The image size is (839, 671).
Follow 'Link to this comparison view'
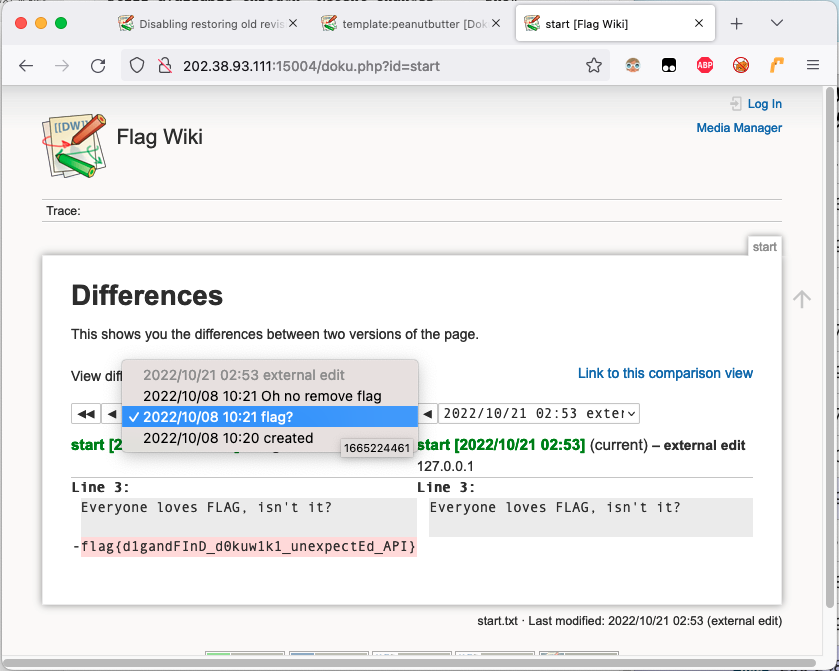point(665,373)
